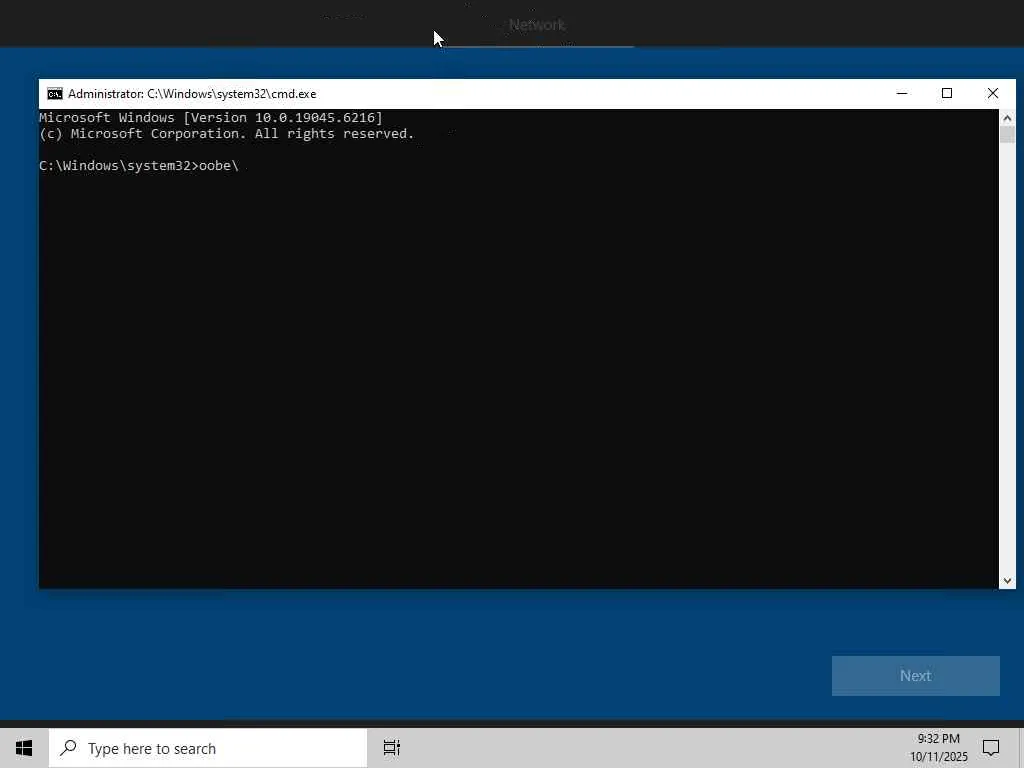1024x768 pixels.
Task: Minimize the Administrator cmd.exe window
Action: [902, 93]
